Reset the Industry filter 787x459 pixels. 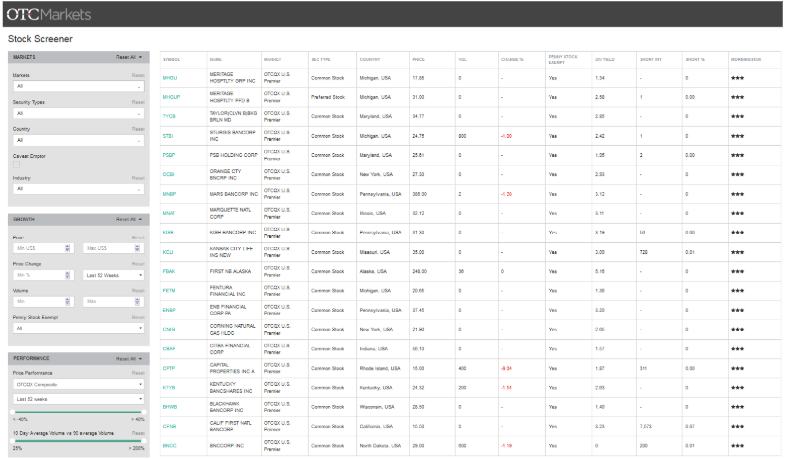pos(138,178)
